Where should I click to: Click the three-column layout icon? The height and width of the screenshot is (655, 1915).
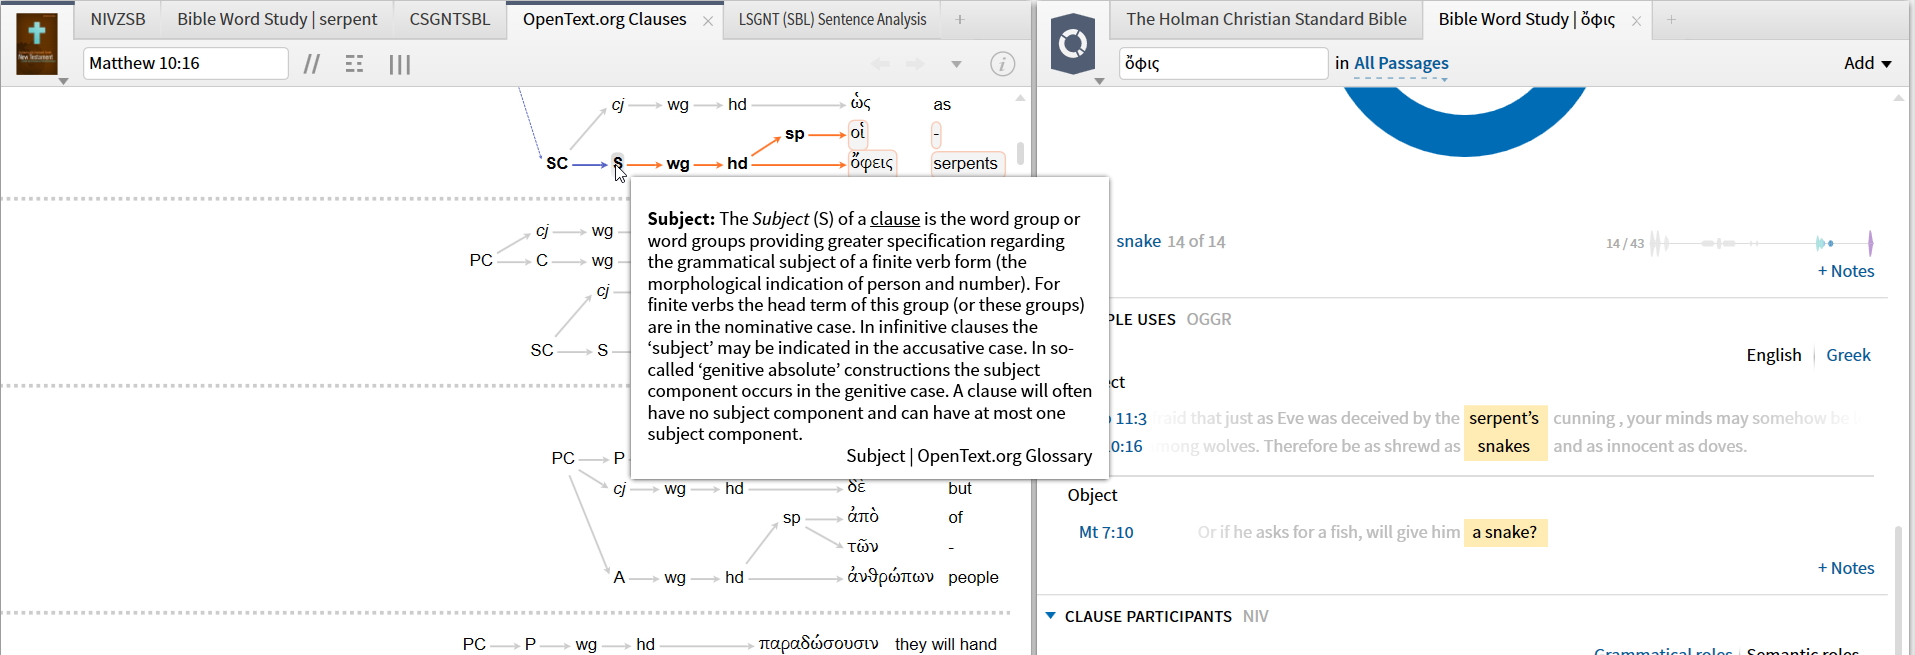400,64
